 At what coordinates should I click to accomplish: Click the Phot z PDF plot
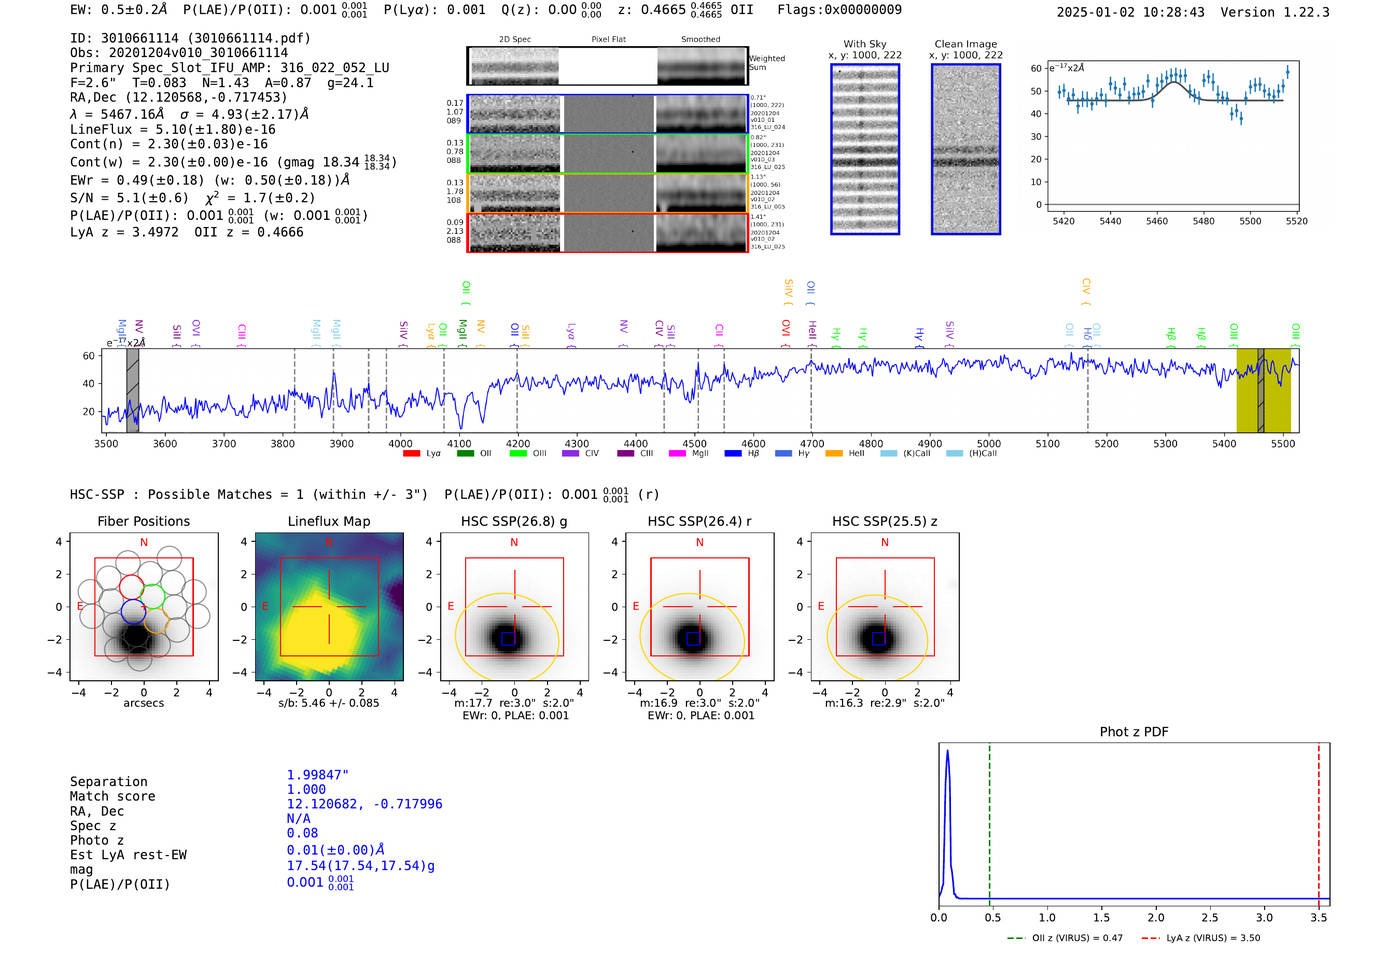pos(1134,825)
